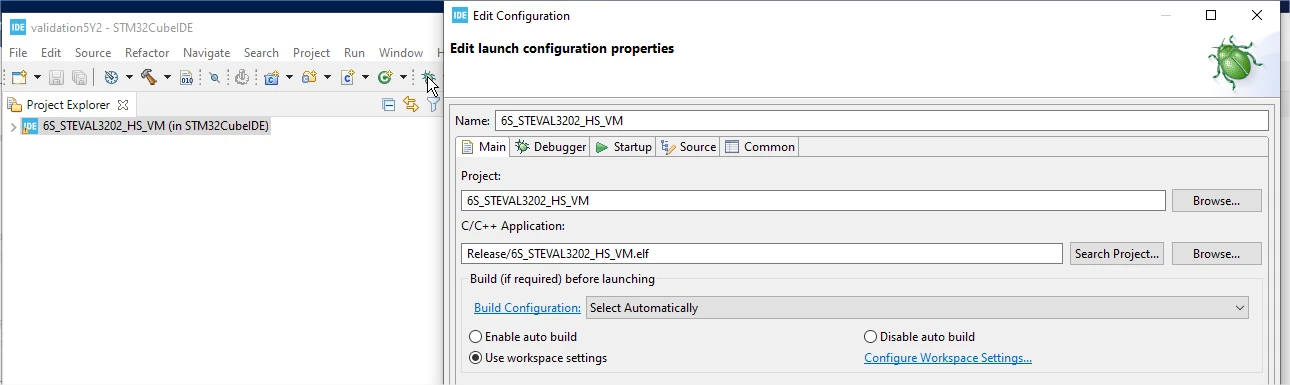
Task: Click the new class green C icon
Action: 384,77
